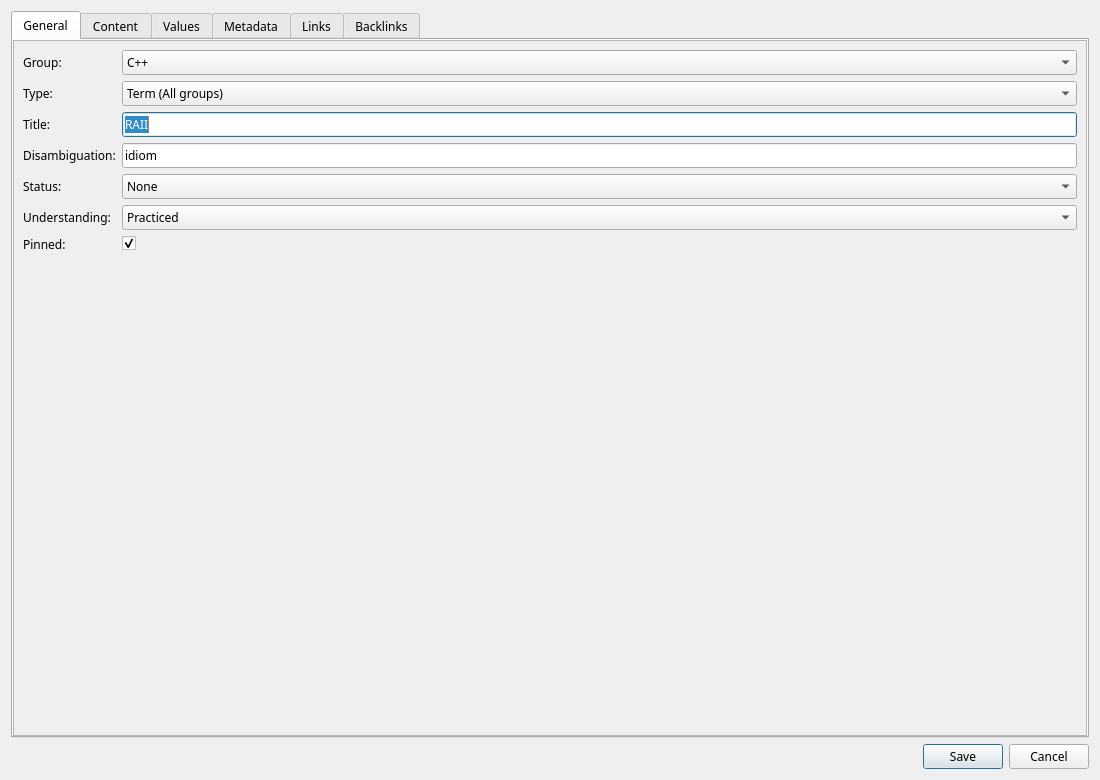1100x780 pixels.
Task: Click the Group label
Action: coord(42,62)
